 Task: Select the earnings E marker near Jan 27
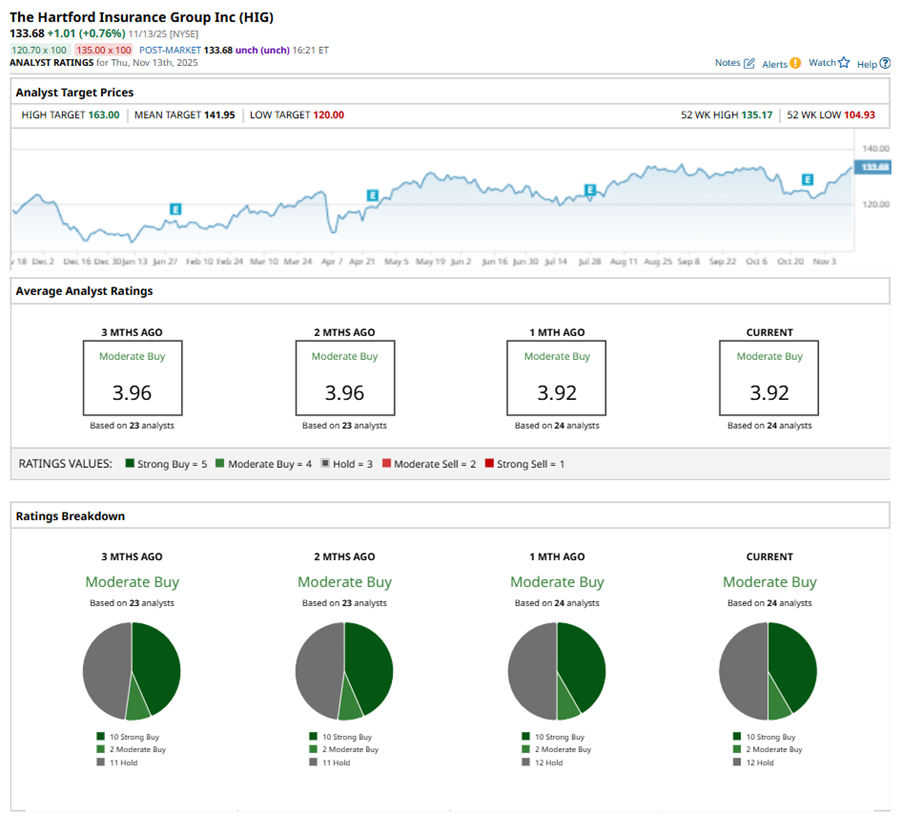(175, 209)
